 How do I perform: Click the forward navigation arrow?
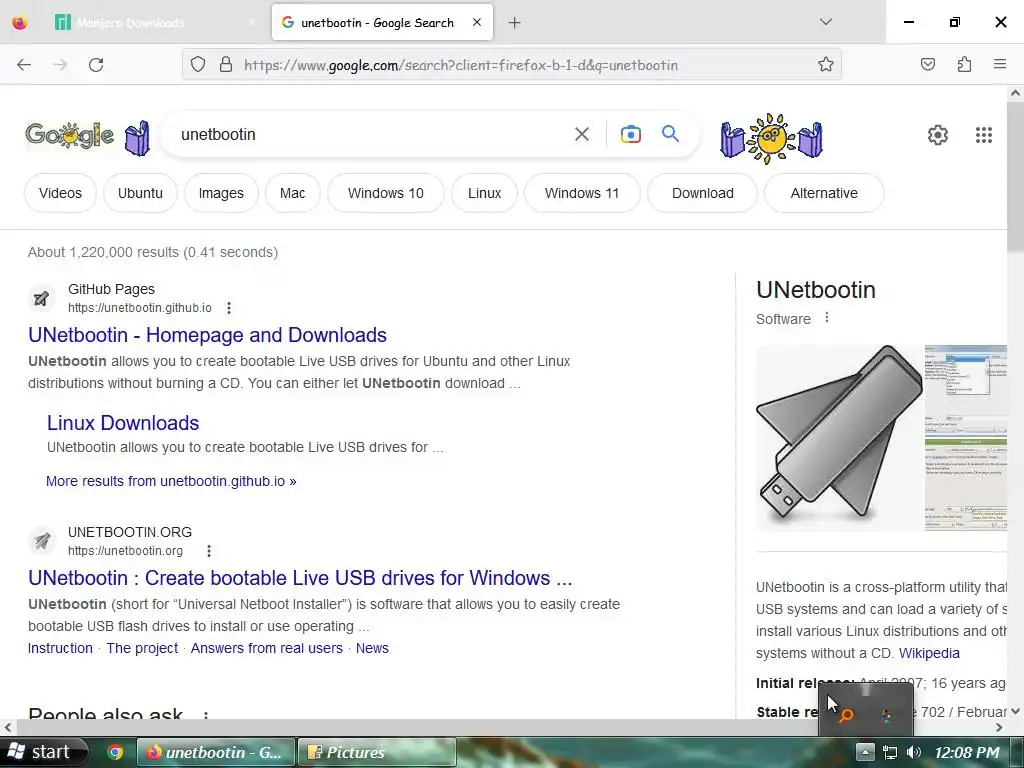point(60,65)
